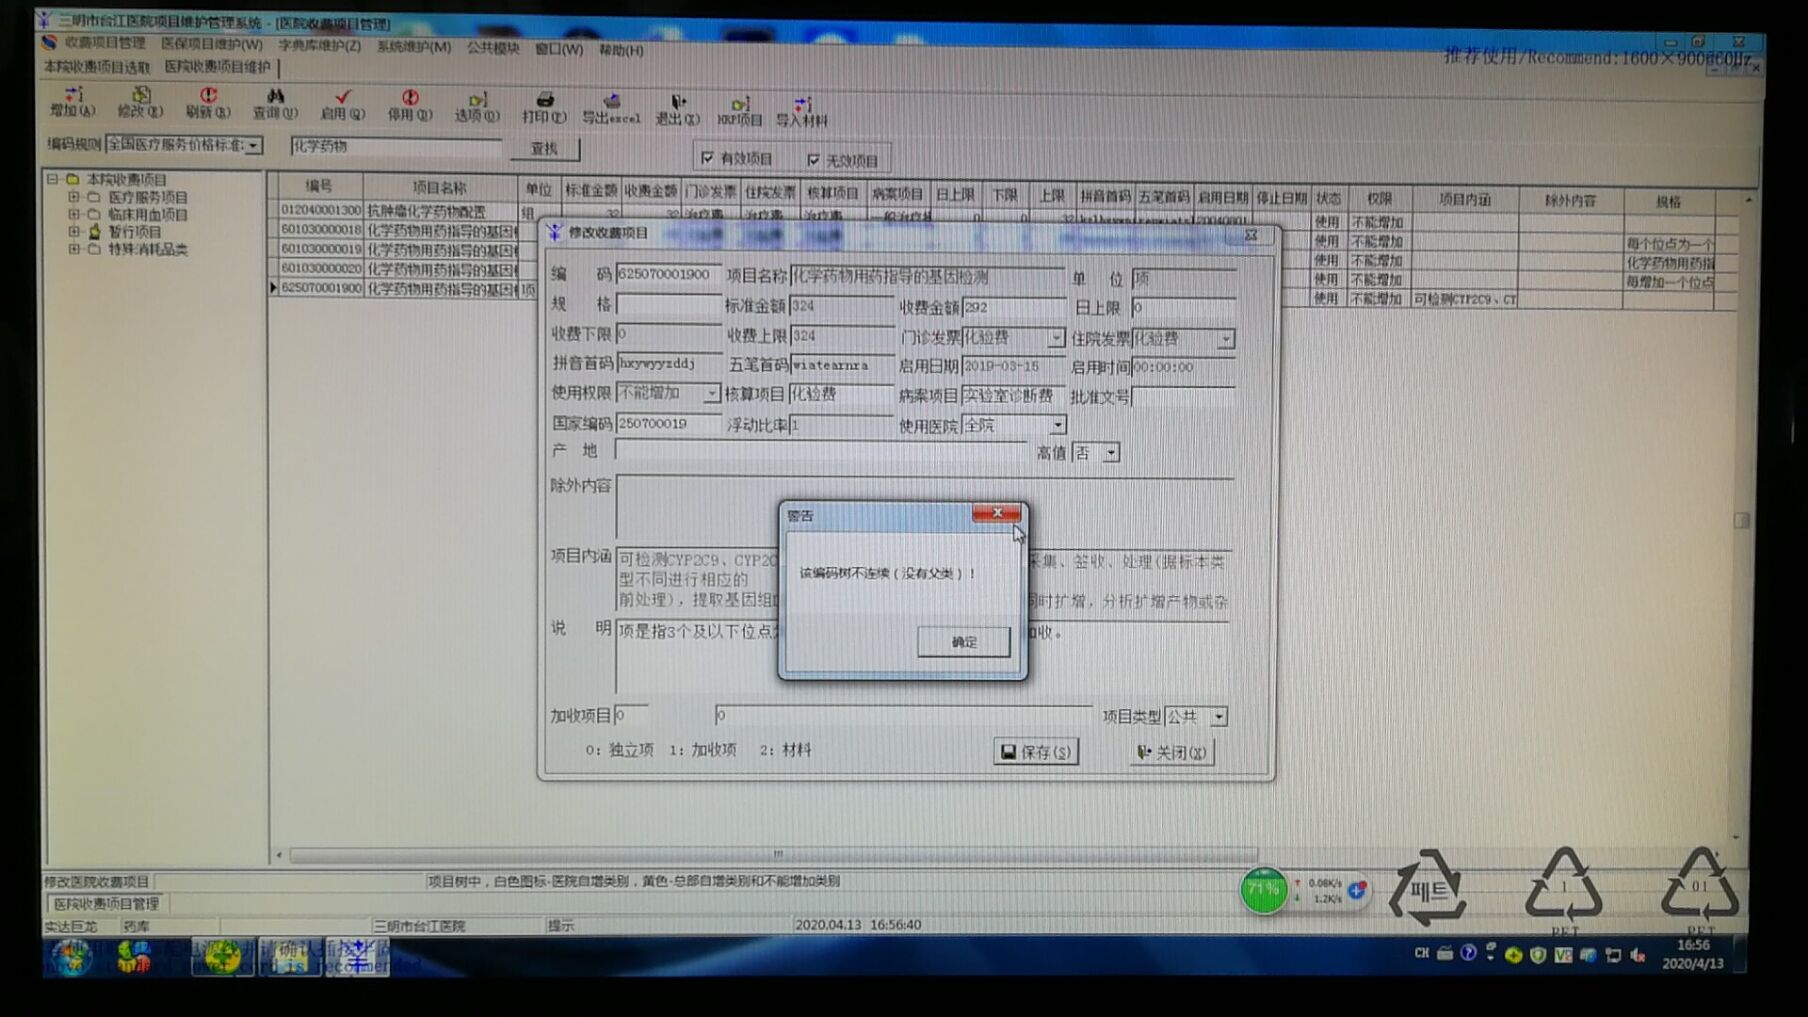Click the 保存(S) button
Image resolution: width=1808 pixels, height=1017 pixels.
click(1036, 752)
